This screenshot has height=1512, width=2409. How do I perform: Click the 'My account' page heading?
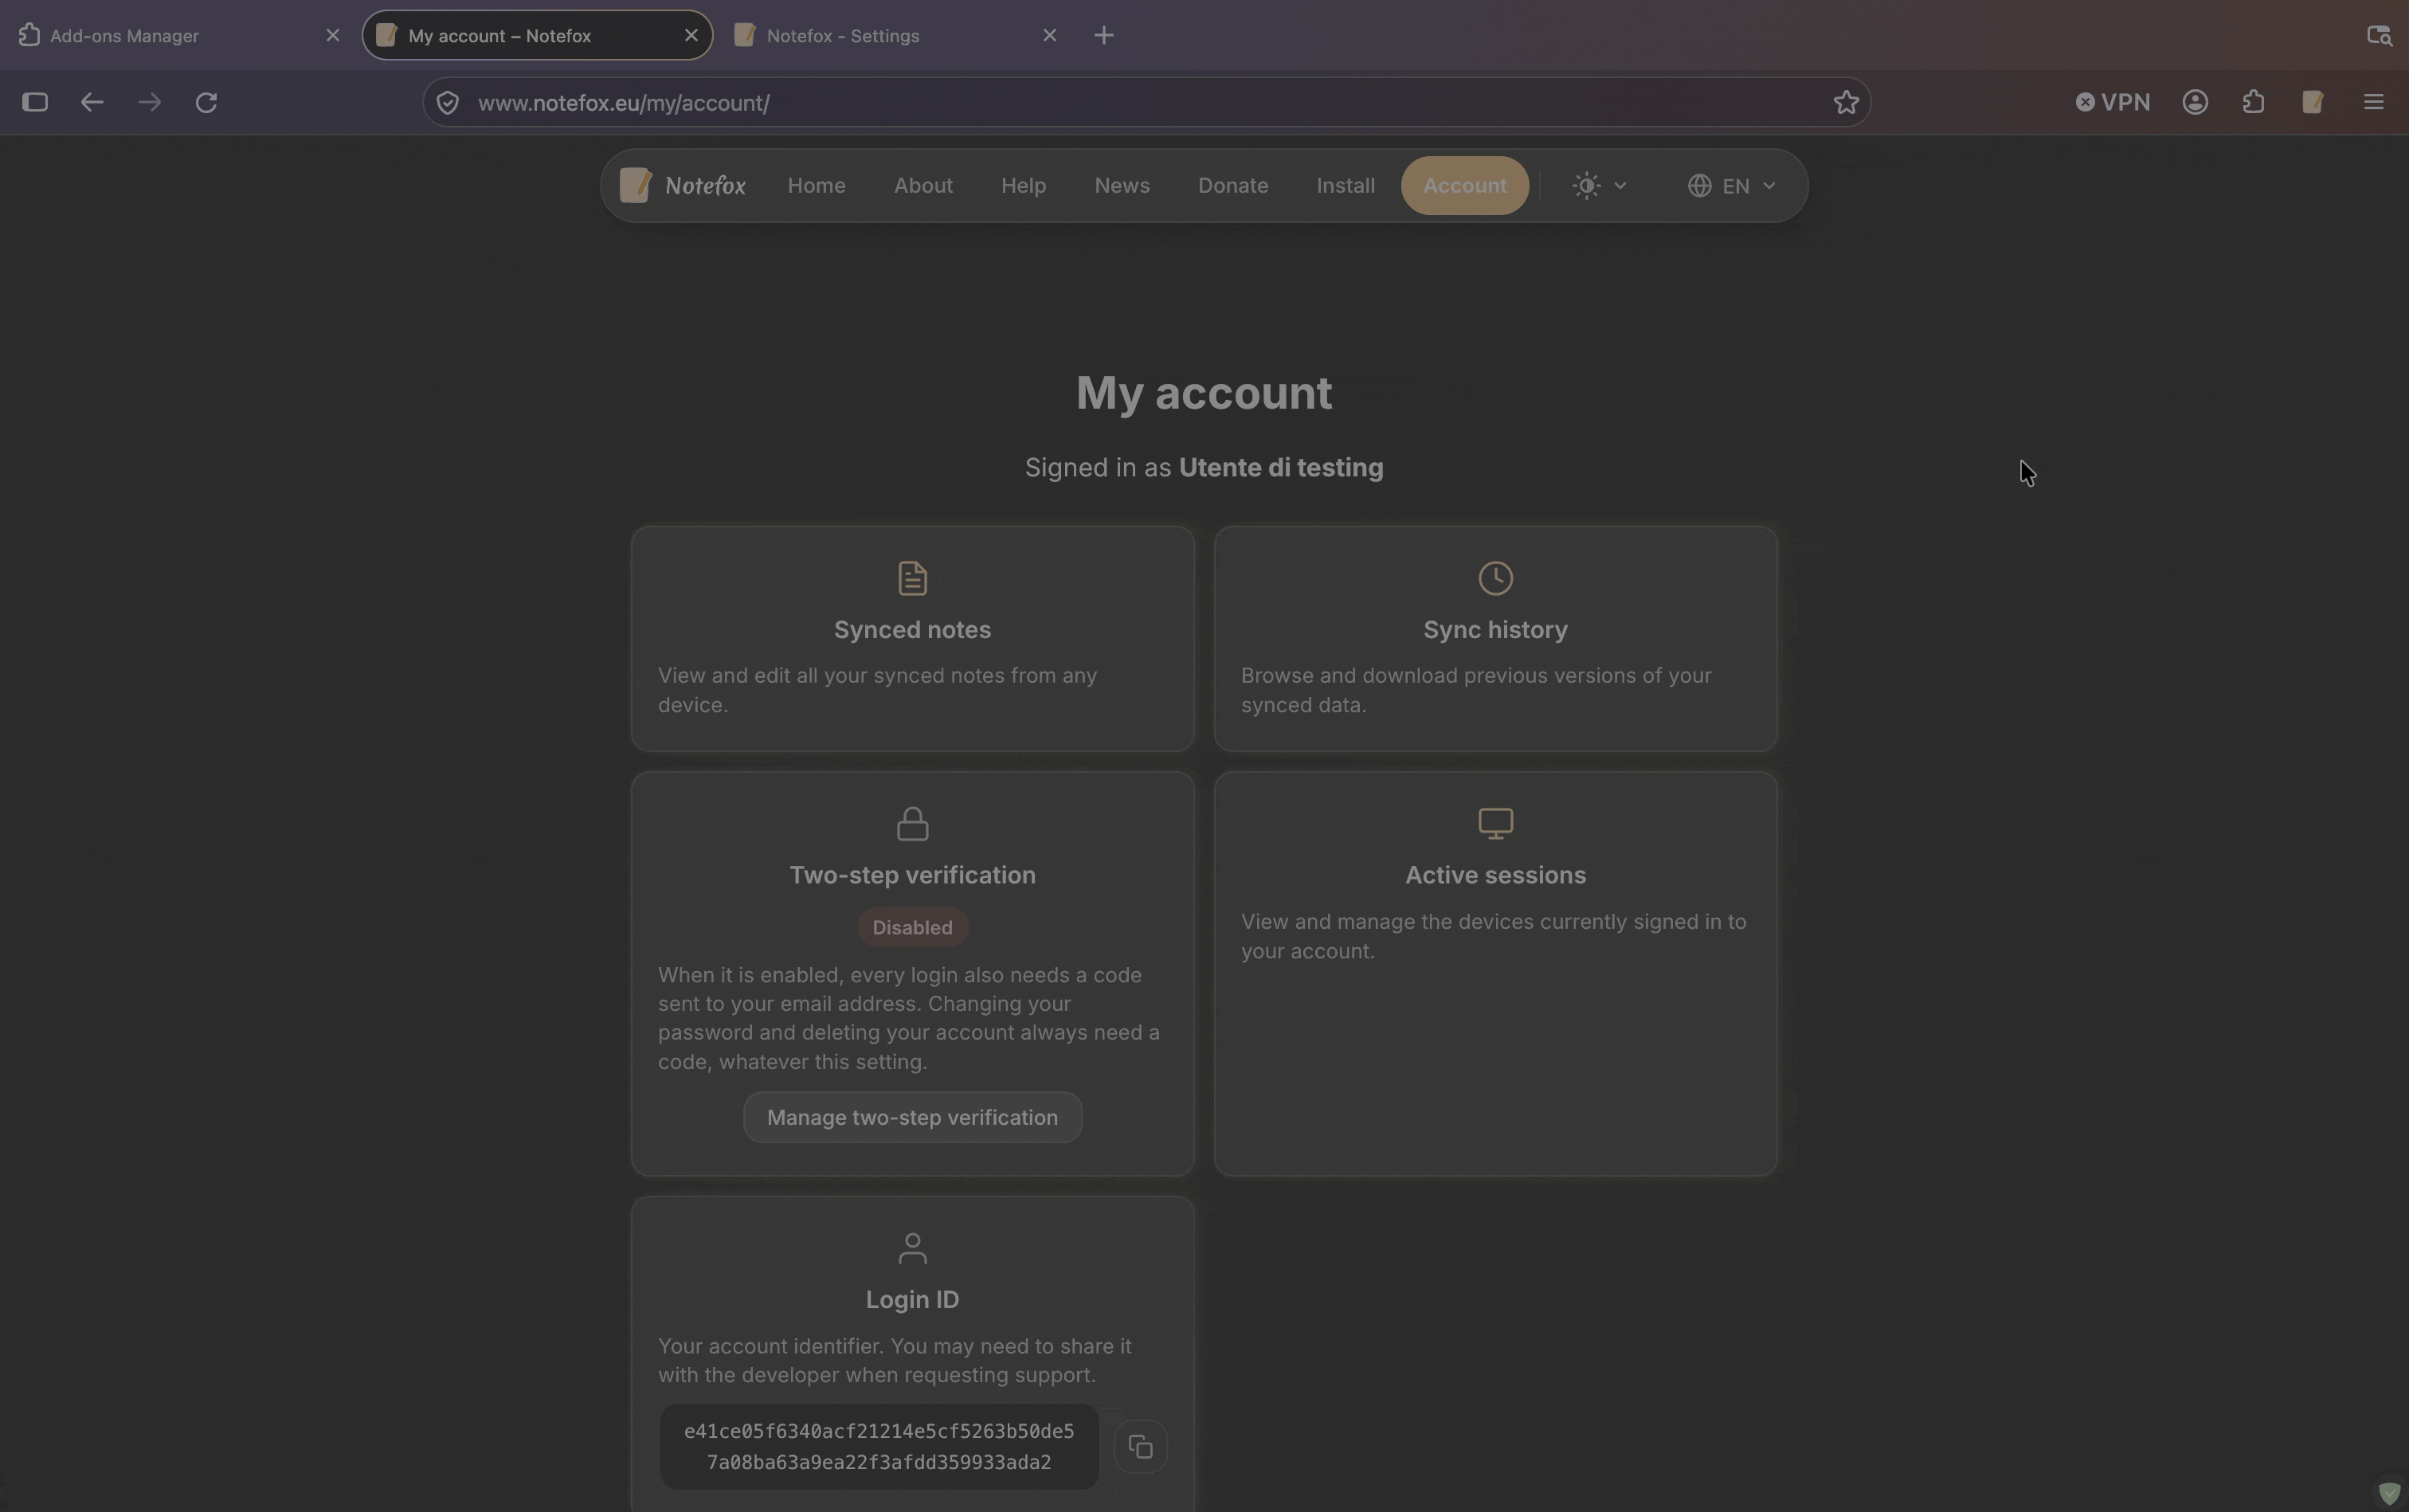click(x=1203, y=392)
